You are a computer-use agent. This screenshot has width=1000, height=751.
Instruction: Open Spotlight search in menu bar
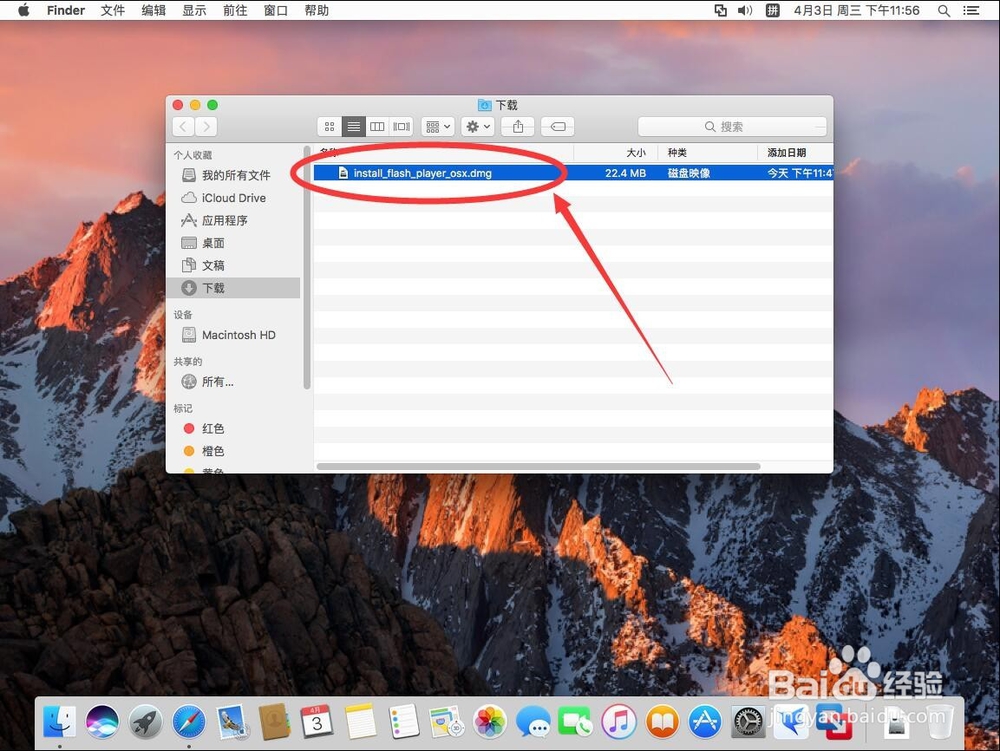(x=944, y=10)
